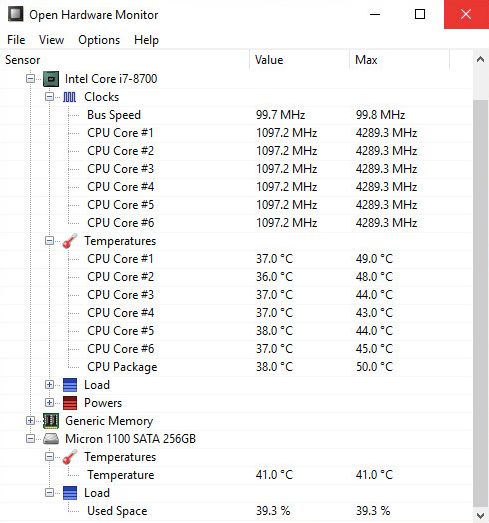Viewport: 489px width, 523px height.
Task: Click the blue Load icon under CPU
Action: coord(70,385)
